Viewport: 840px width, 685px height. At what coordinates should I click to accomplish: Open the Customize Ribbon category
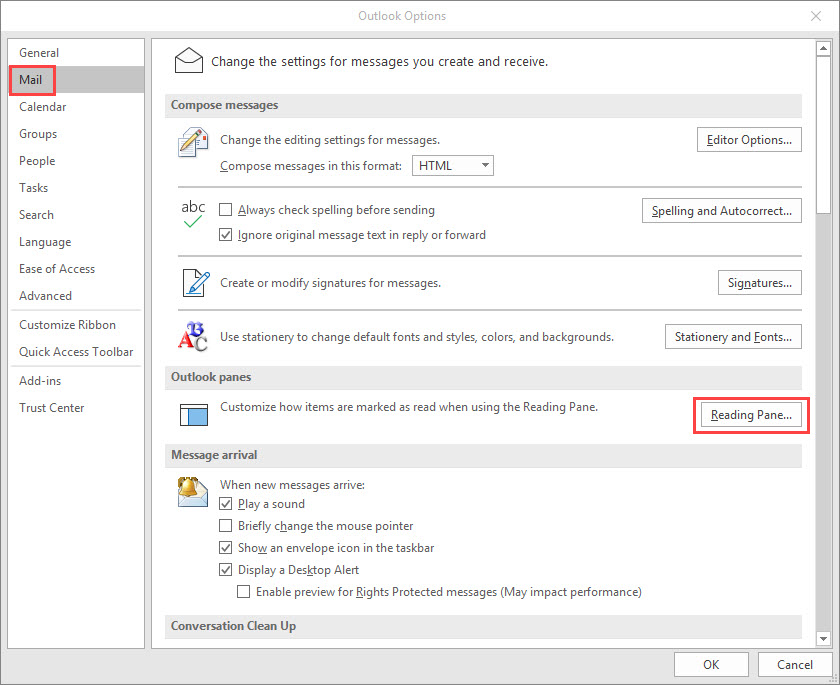click(x=76, y=325)
